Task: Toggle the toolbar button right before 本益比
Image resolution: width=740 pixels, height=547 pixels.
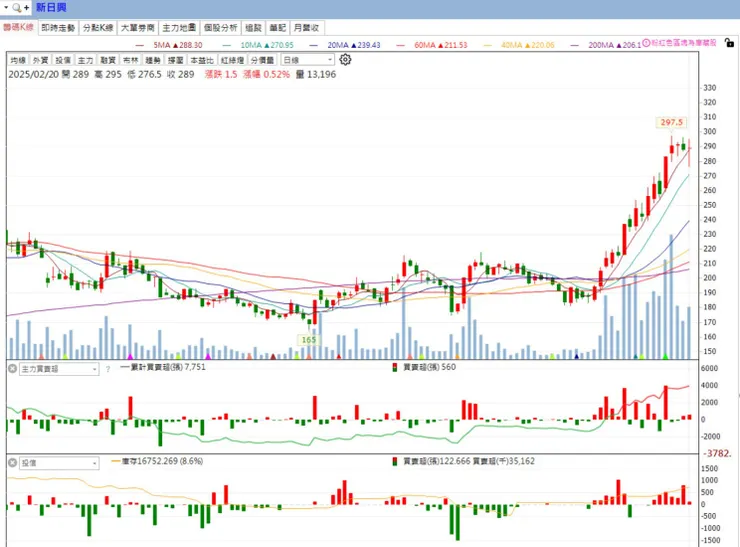Action: [176, 60]
